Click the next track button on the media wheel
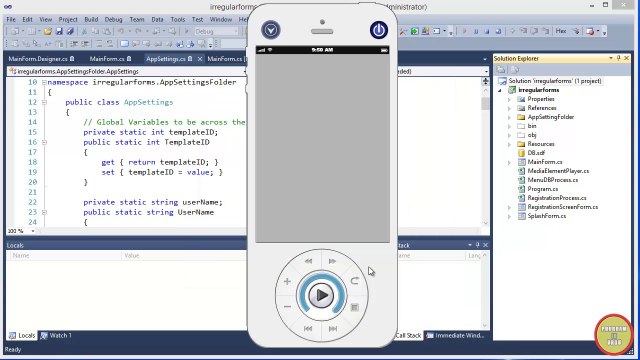This screenshot has width=640, height=360. (x=333, y=329)
